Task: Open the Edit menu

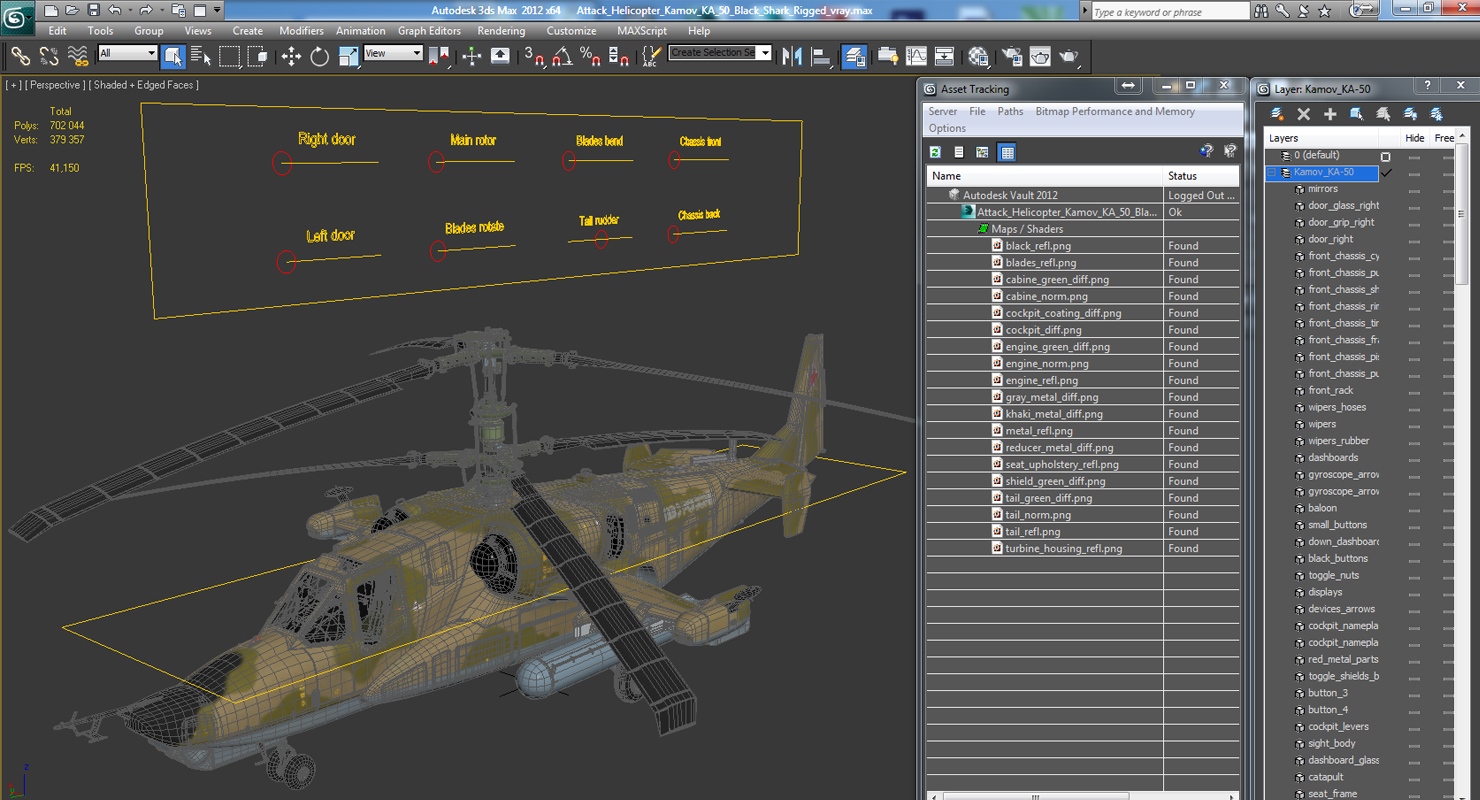Action: 58,31
